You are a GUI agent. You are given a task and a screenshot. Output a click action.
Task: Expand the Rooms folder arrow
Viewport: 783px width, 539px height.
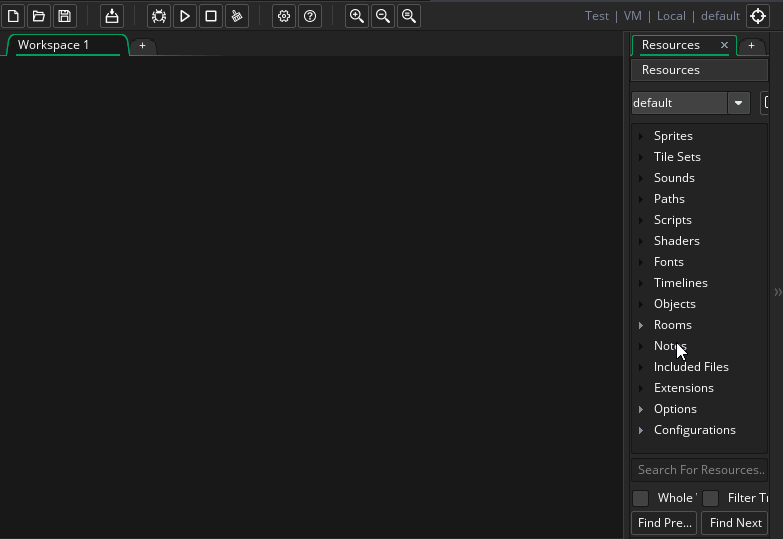(641, 325)
